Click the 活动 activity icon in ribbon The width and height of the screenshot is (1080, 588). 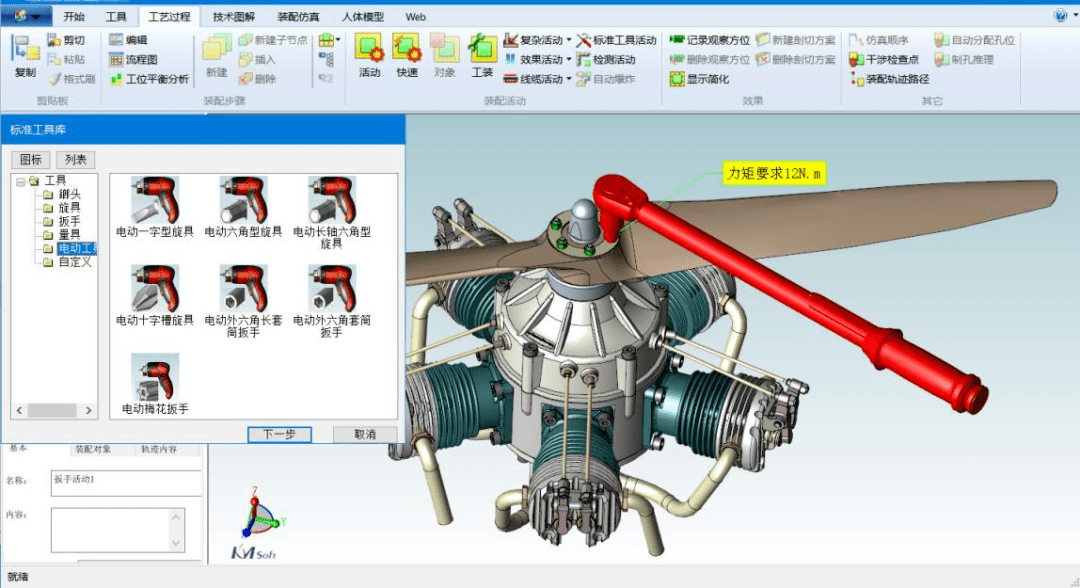(369, 55)
